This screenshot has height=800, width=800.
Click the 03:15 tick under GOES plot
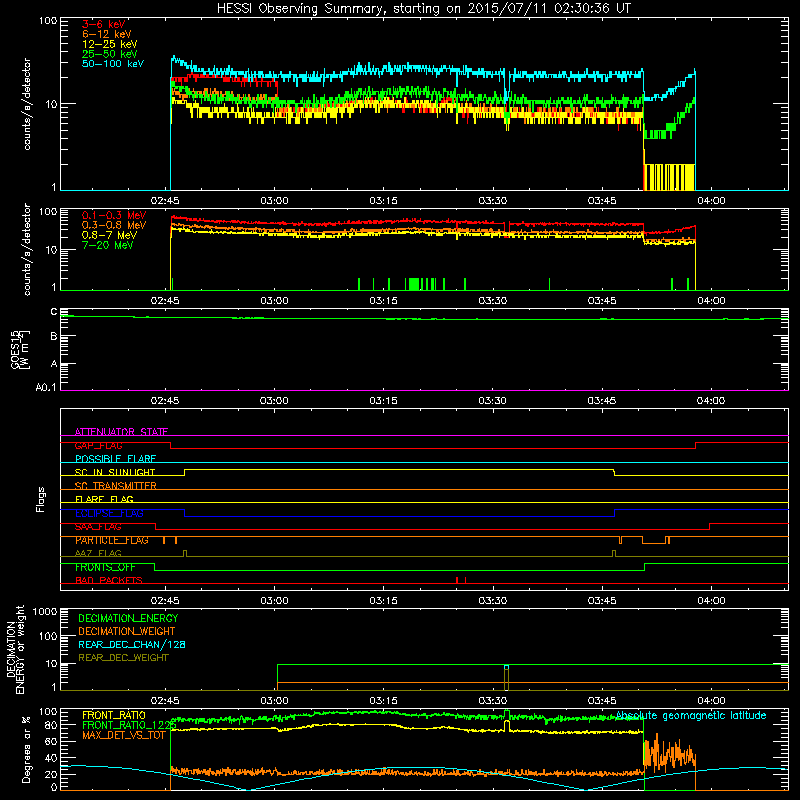point(384,401)
